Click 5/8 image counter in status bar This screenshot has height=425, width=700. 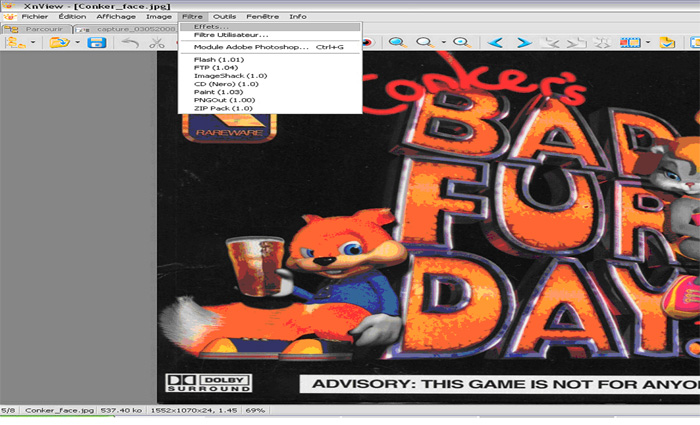(8, 410)
